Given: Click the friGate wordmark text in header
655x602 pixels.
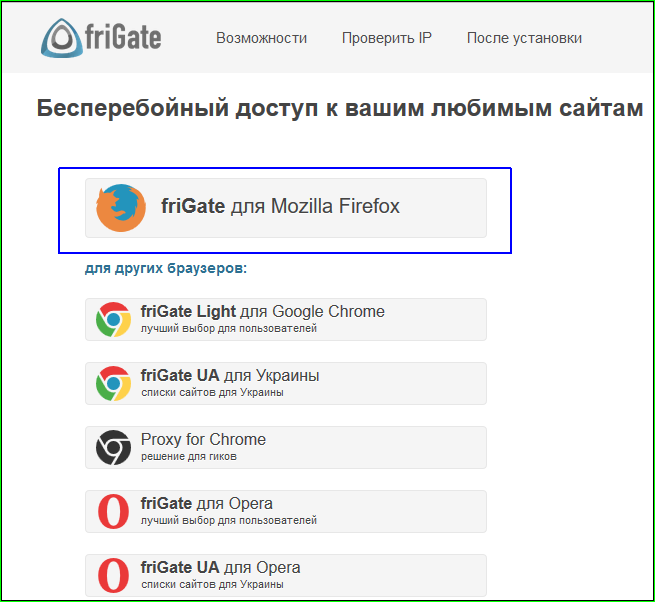Looking at the screenshot, I should [123, 37].
